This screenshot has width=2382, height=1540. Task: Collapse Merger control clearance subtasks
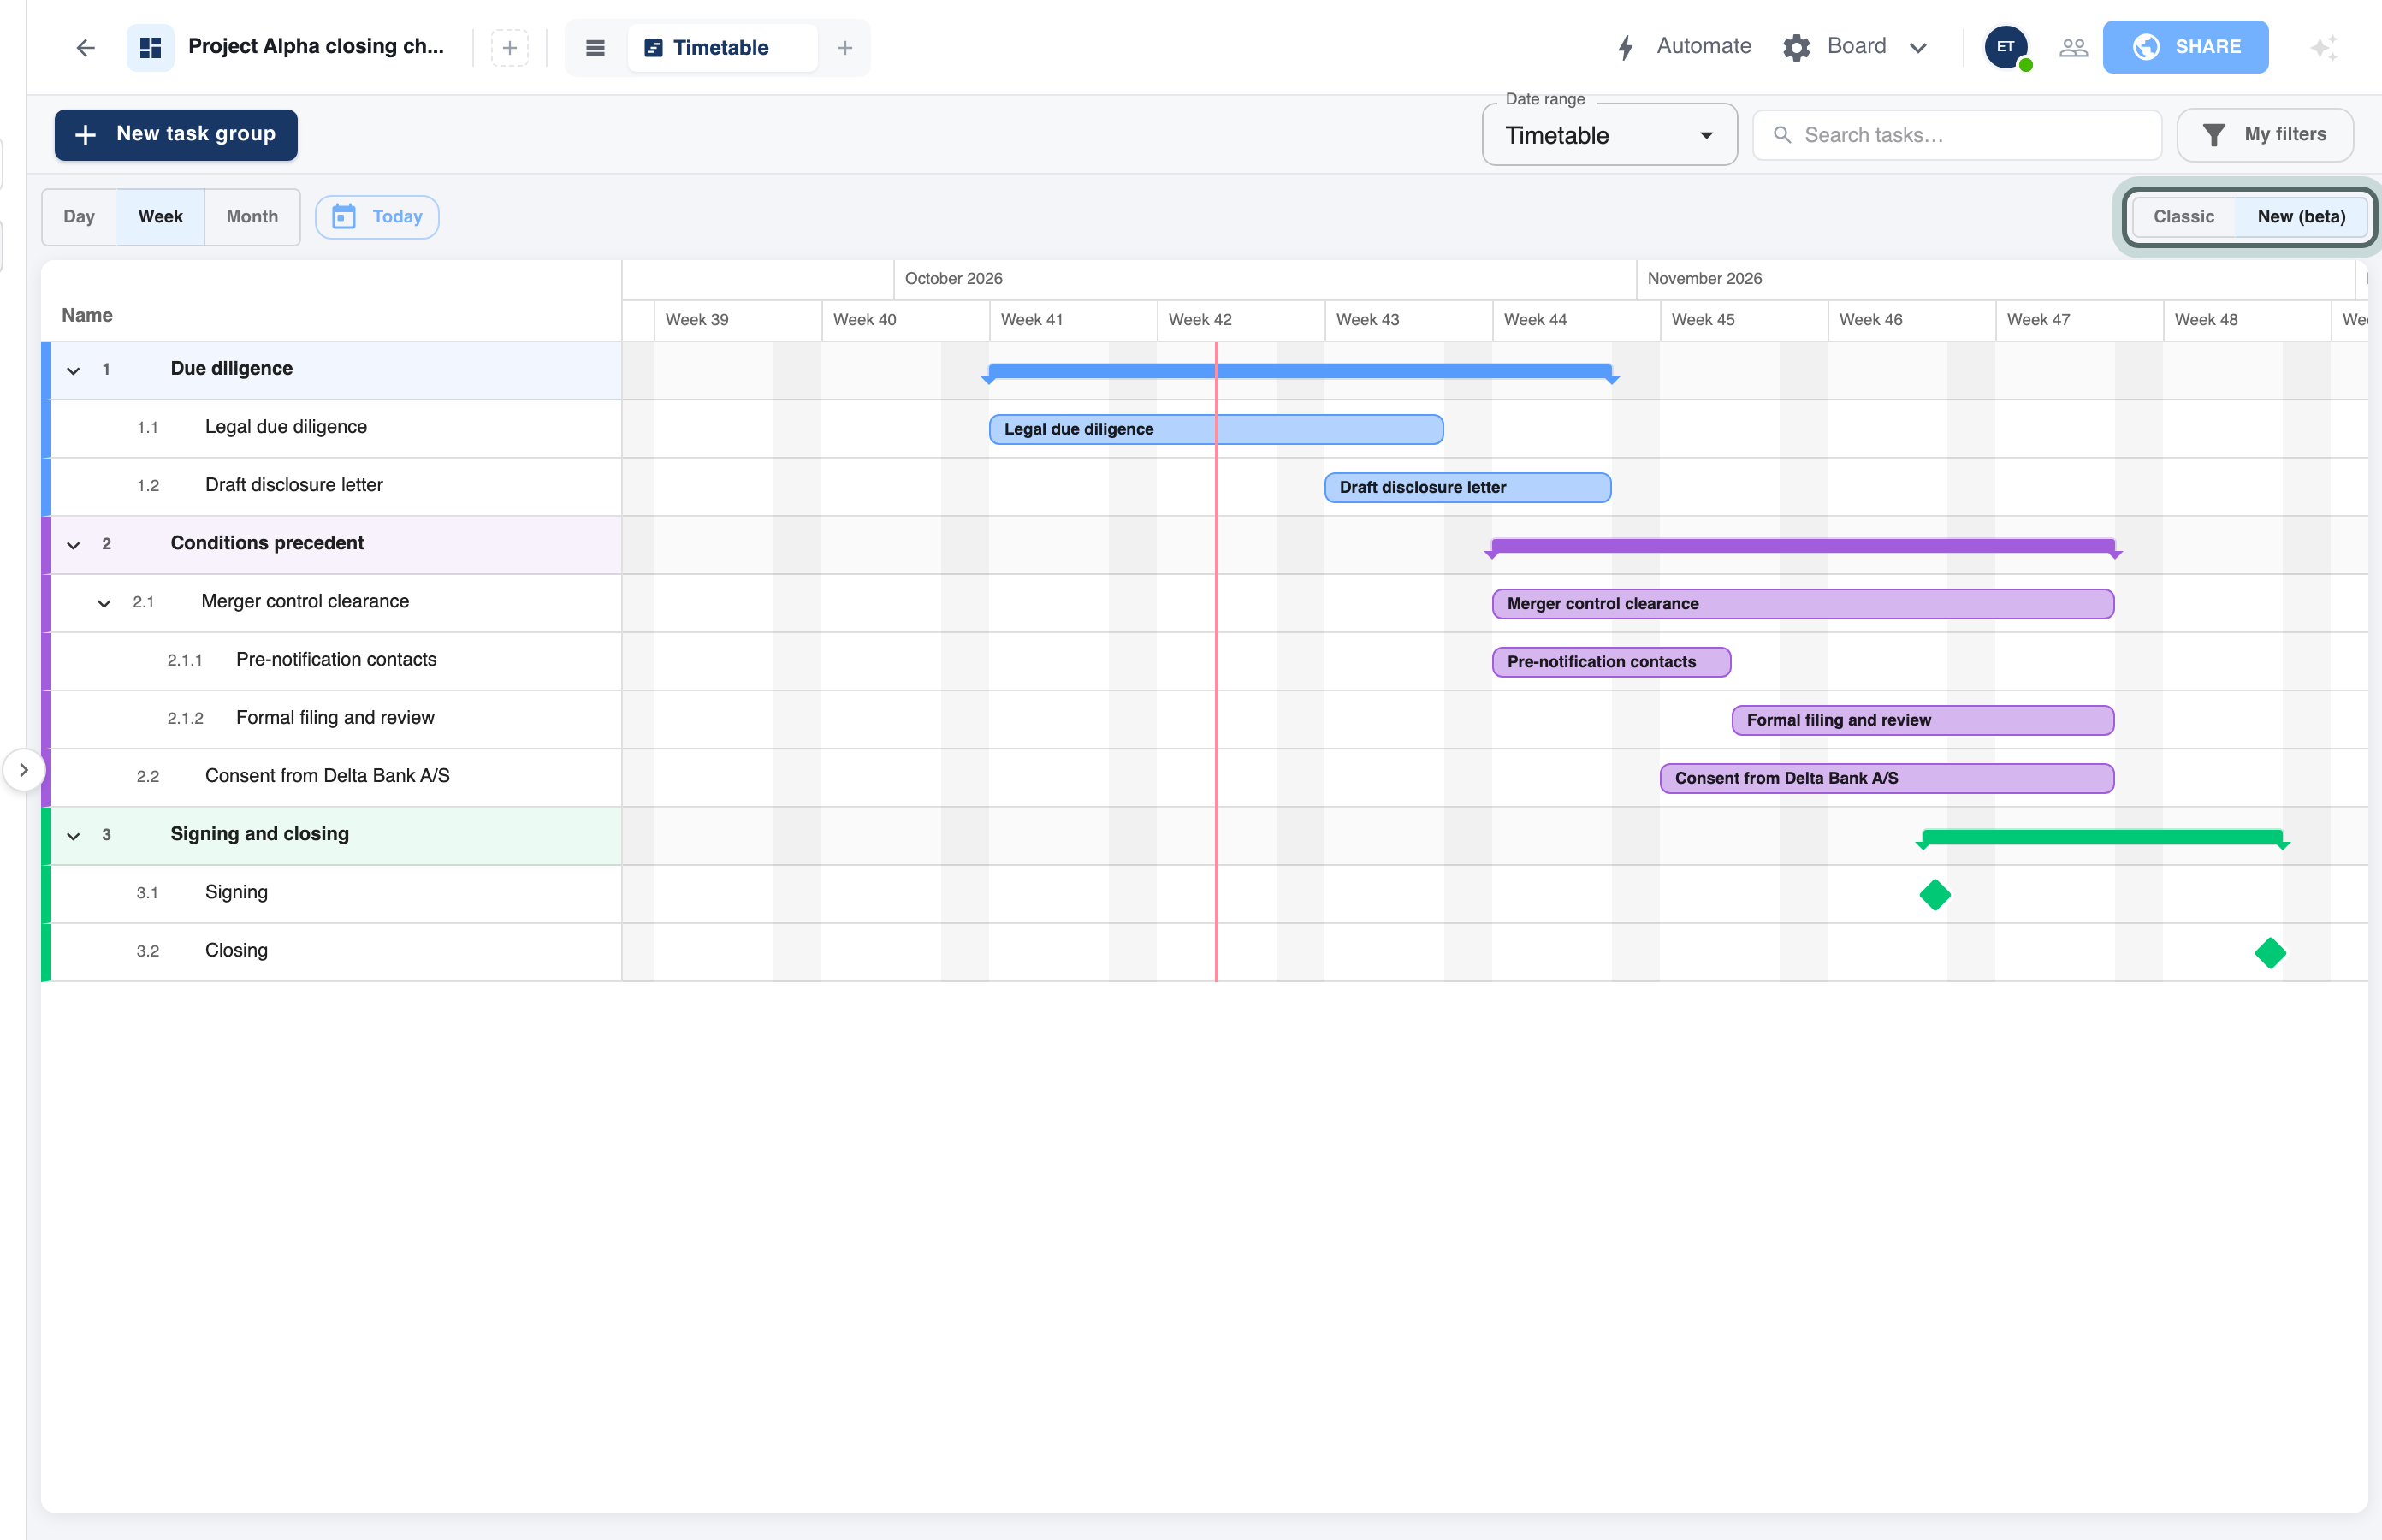[104, 603]
